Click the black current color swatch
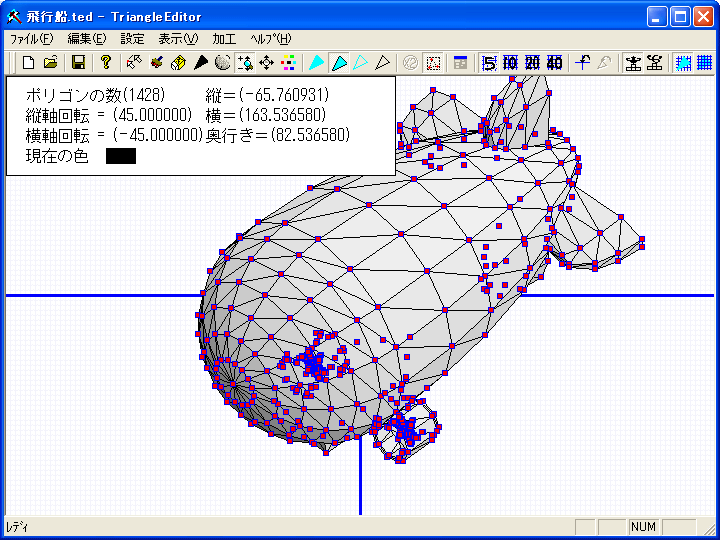The image size is (720, 540). click(120, 156)
